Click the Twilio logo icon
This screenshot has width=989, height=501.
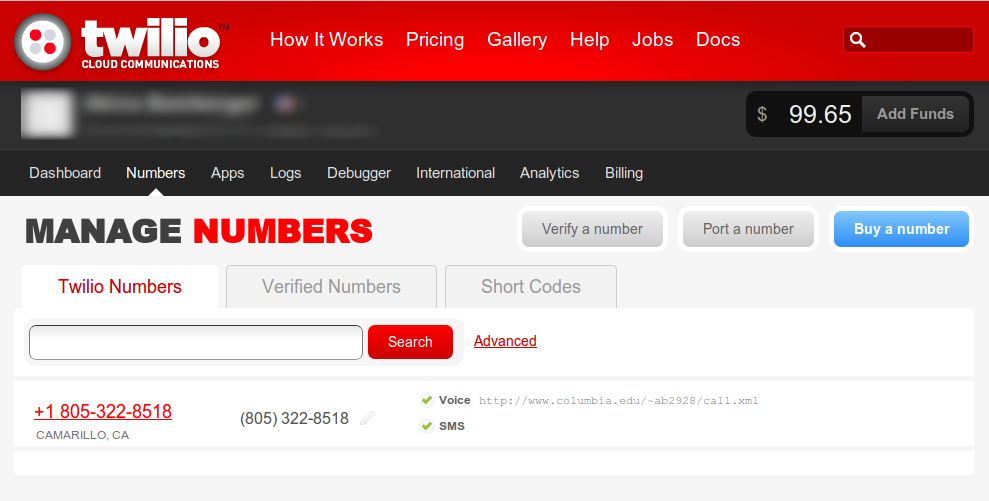(43, 42)
